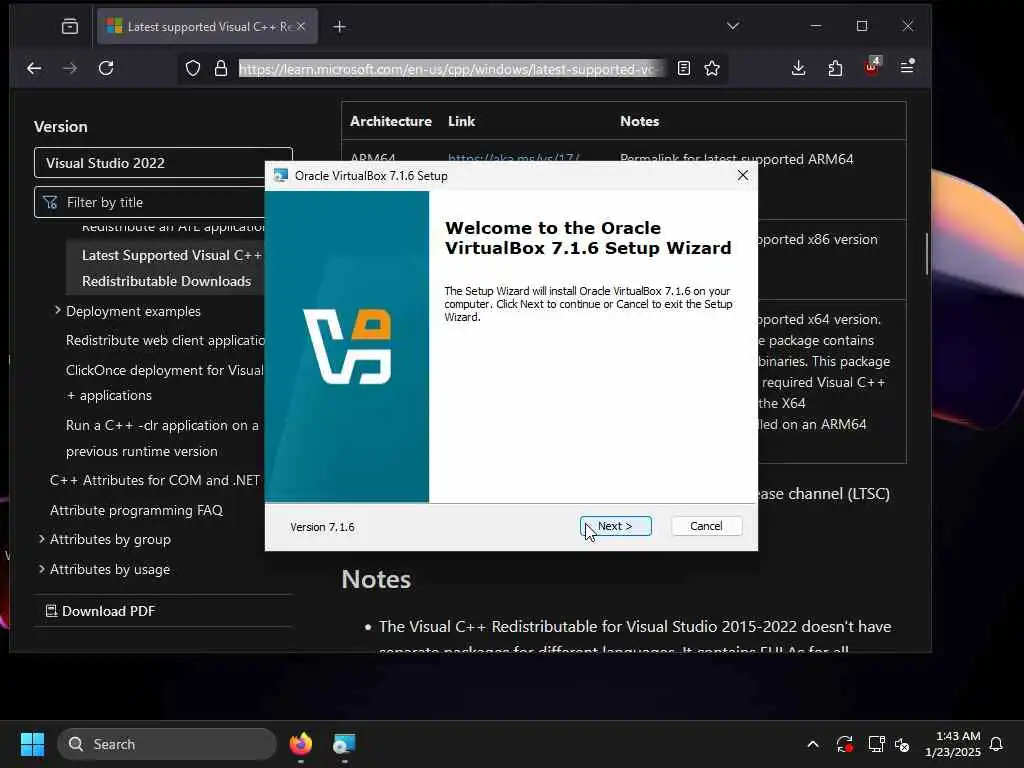Click the Version 7.1.6 label
The image size is (1024, 768).
click(322, 527)
